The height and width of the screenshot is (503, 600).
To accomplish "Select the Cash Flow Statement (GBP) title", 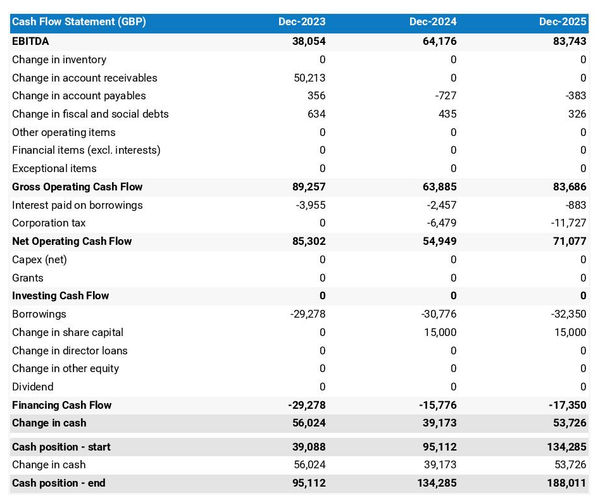I will [77, 22].
